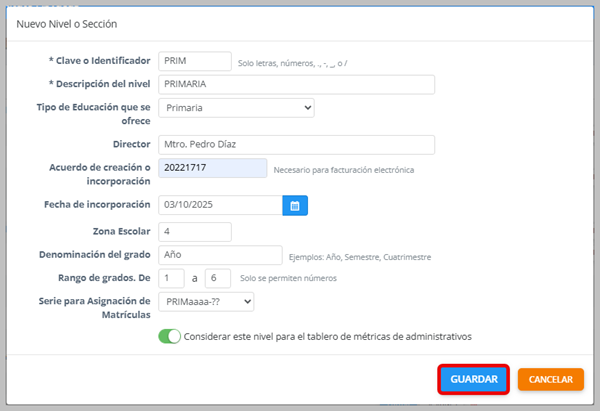Click the "Considerar este nivel" toggle label text
Image resolution: width=600 pixels, height=411 pixels.
328,336
